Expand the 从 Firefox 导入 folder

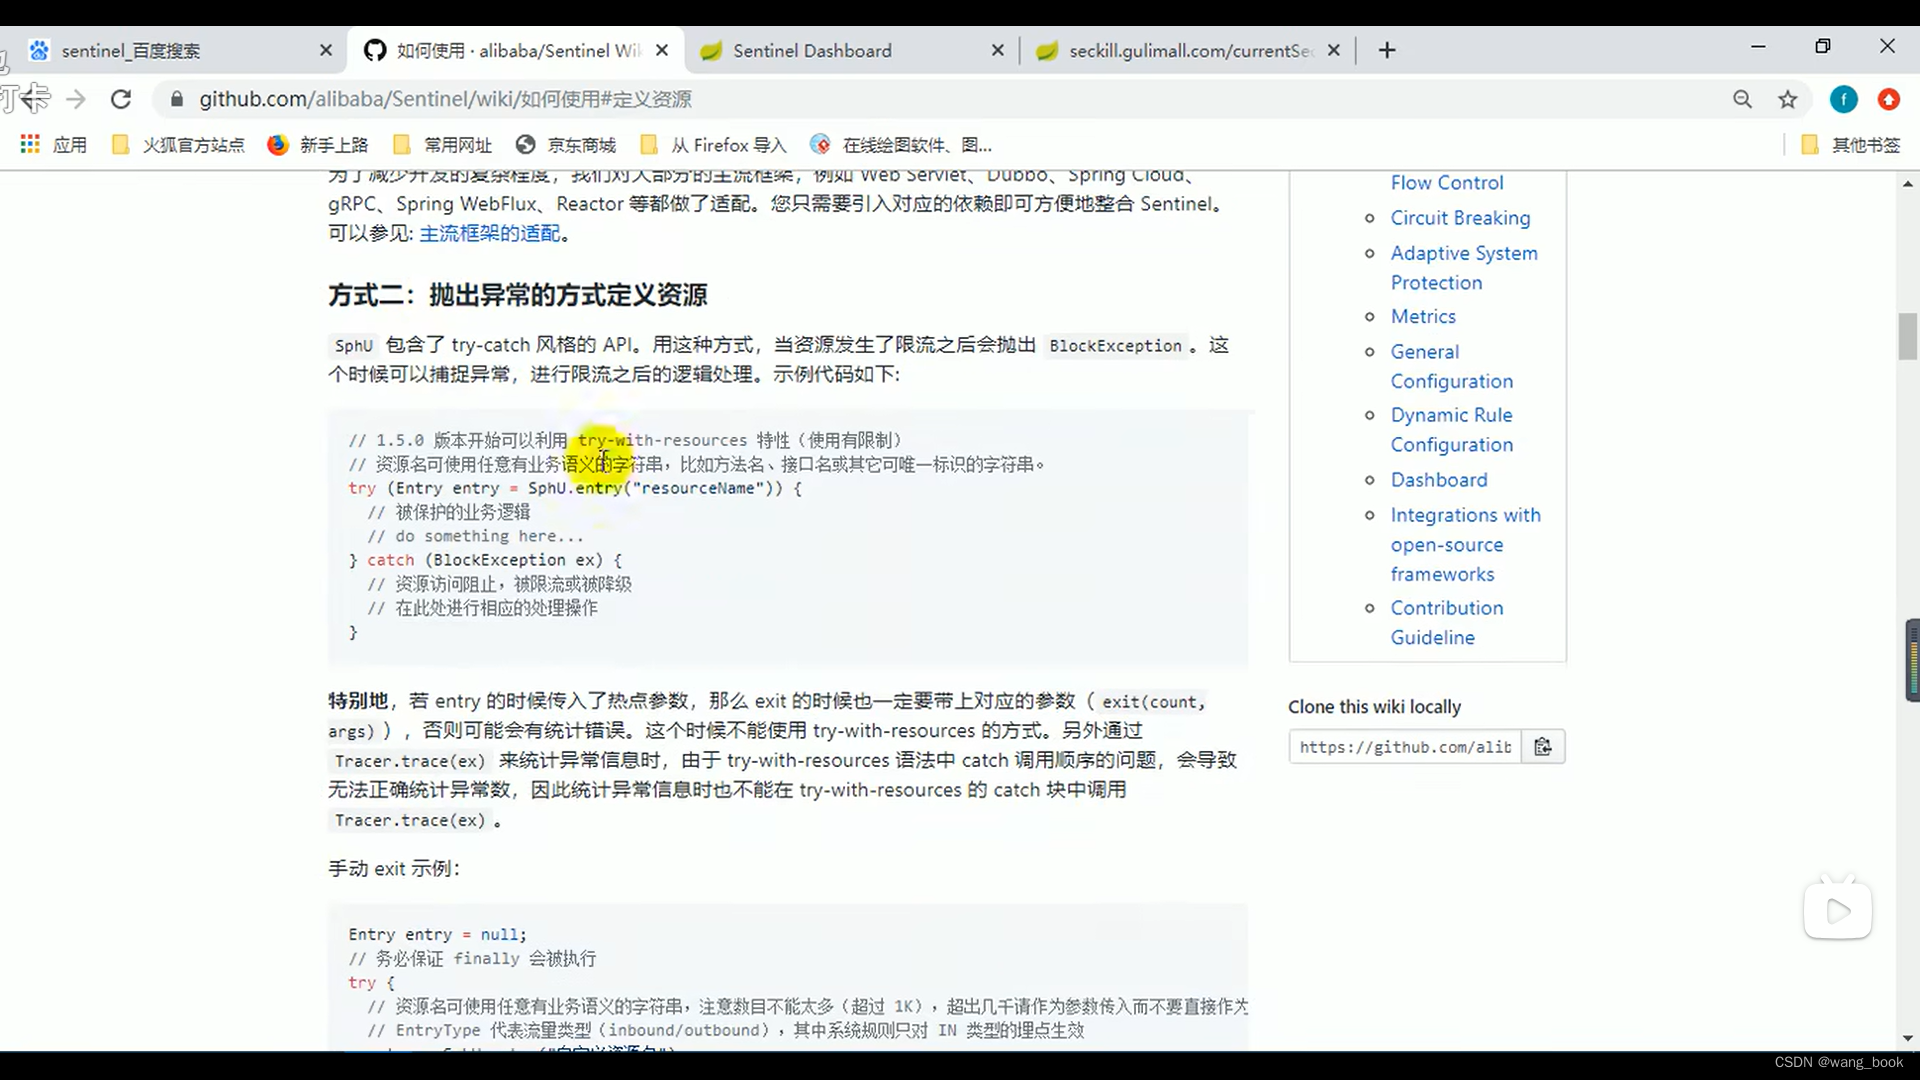point(712,144)
